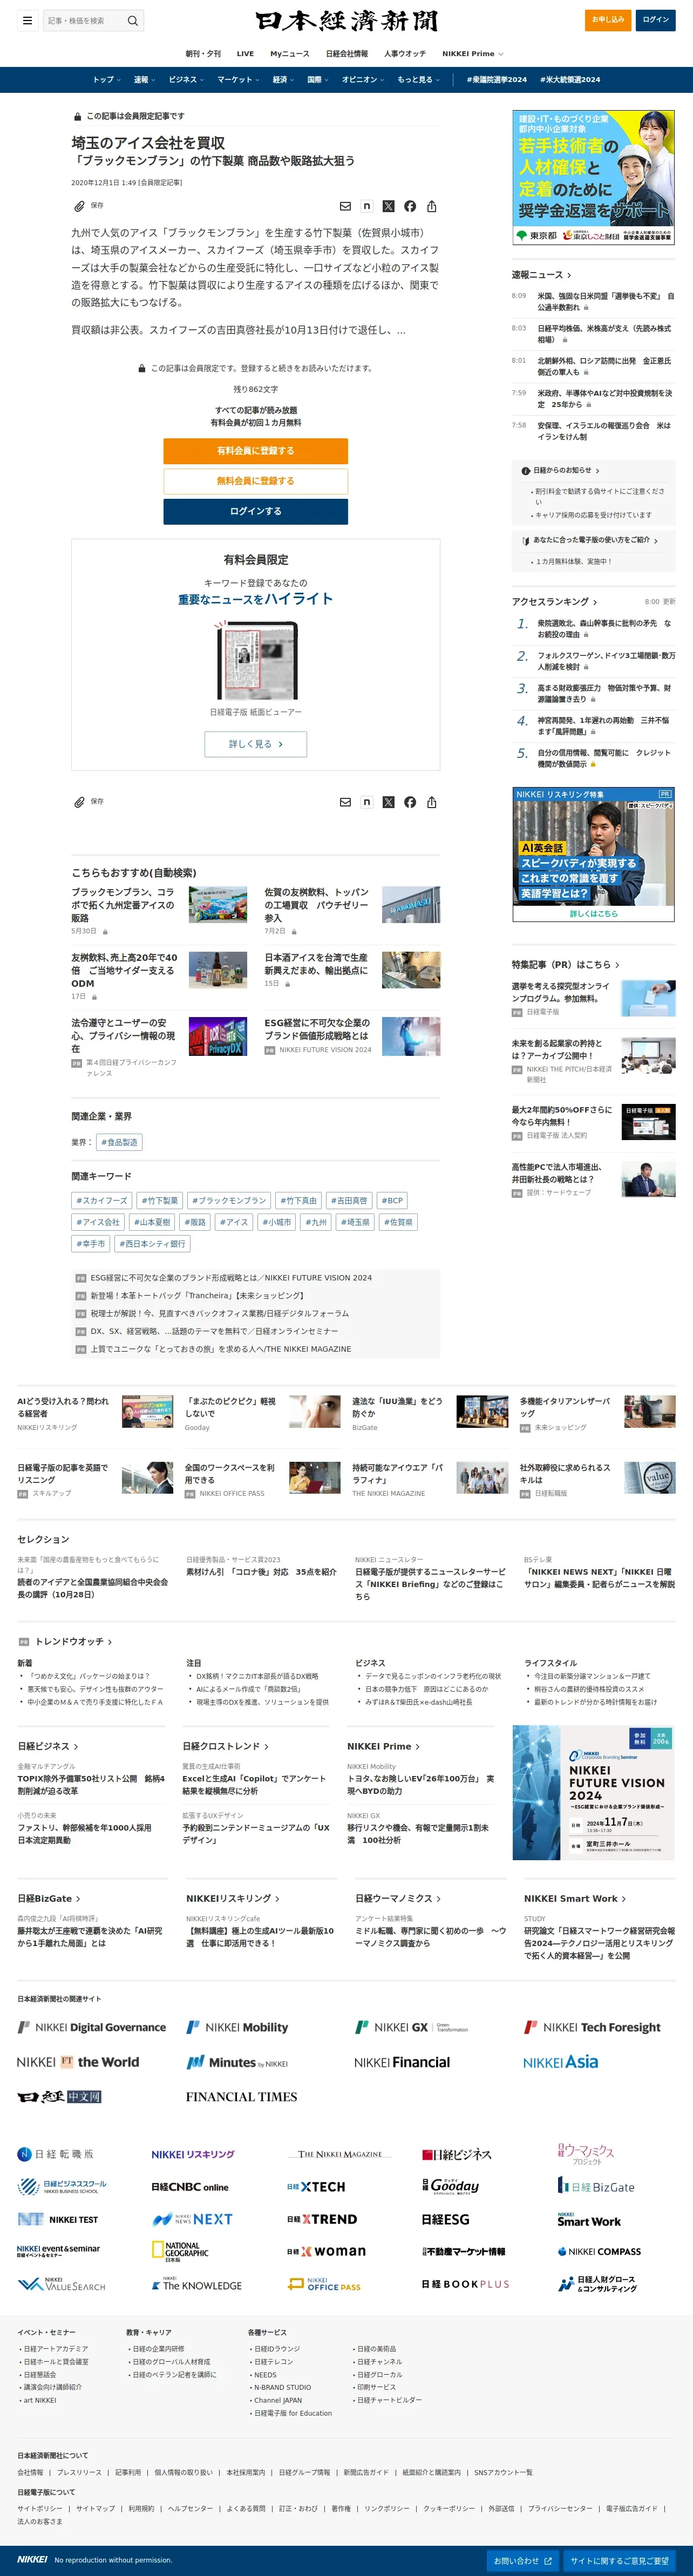Open the 日経XTECH logo link
Image resolution: width=693 pixels, height=2576 pixels.
(316, 2187)
